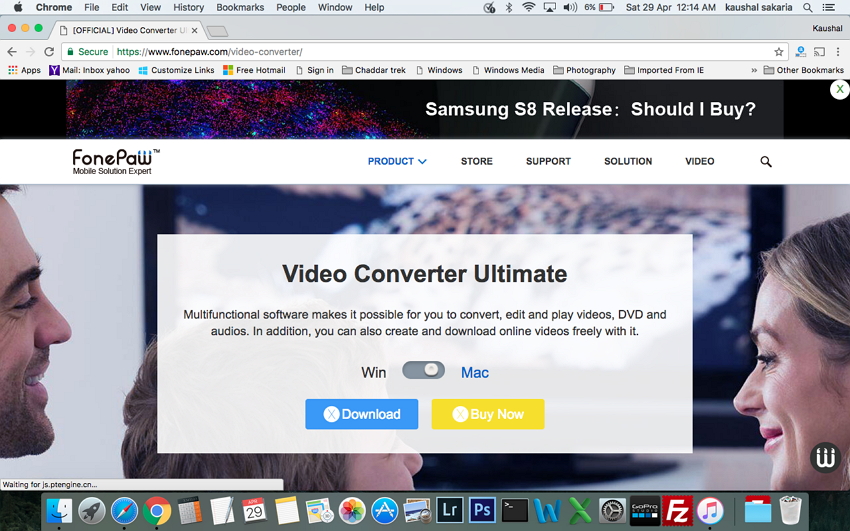Viewport: 850px width, 531px height.
Task: Bookmark this page with the star icon
Action: pos(778,52)
